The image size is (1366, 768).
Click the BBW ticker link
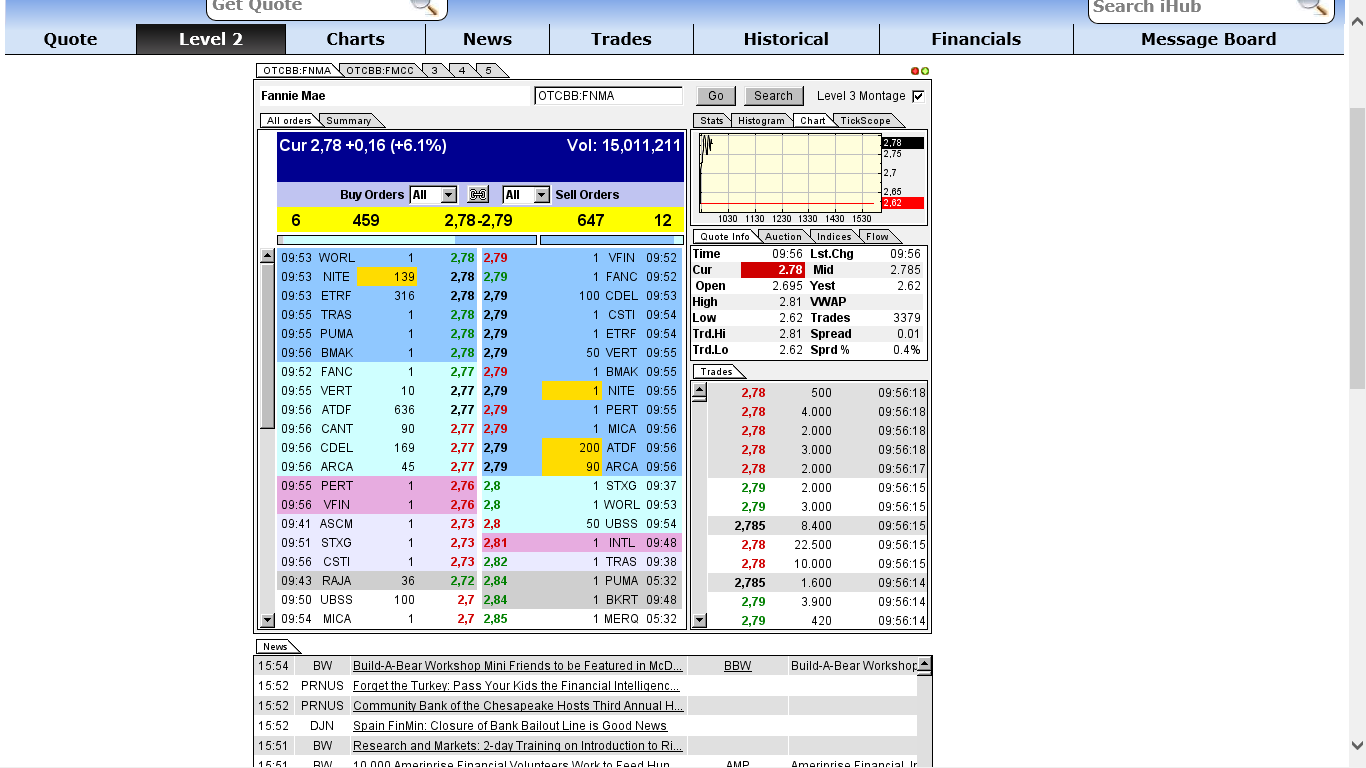click(738, 666)
